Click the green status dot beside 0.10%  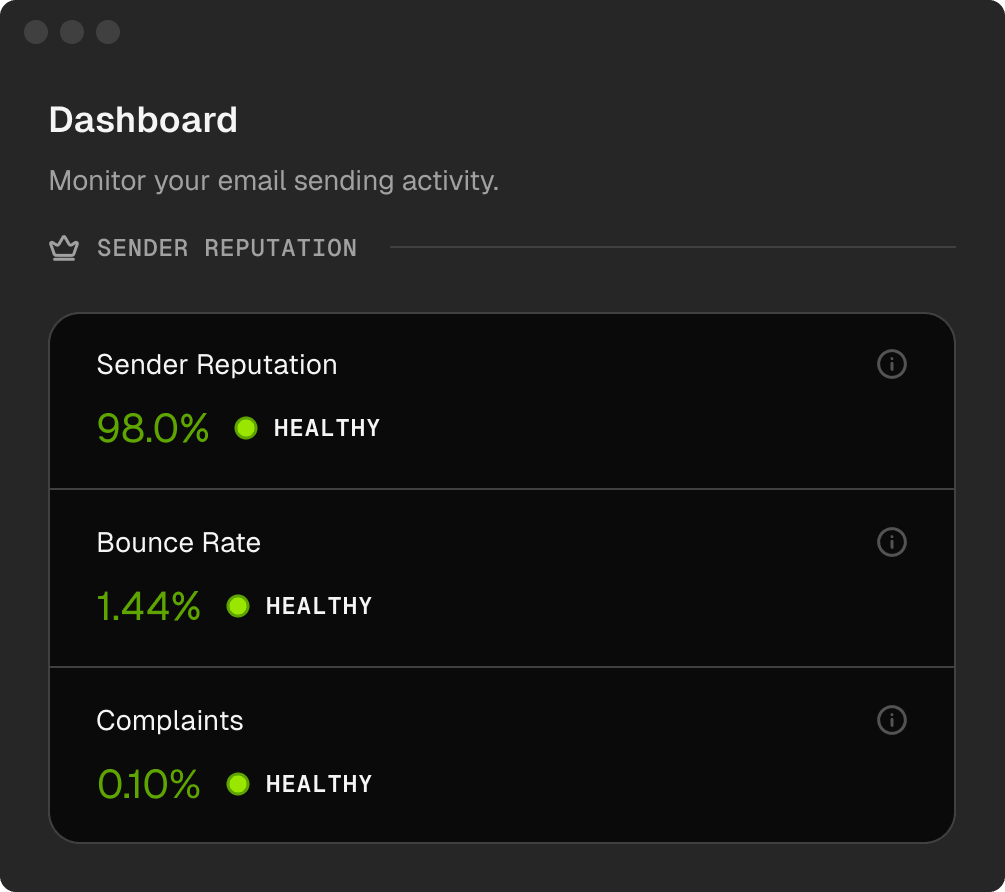238,784
